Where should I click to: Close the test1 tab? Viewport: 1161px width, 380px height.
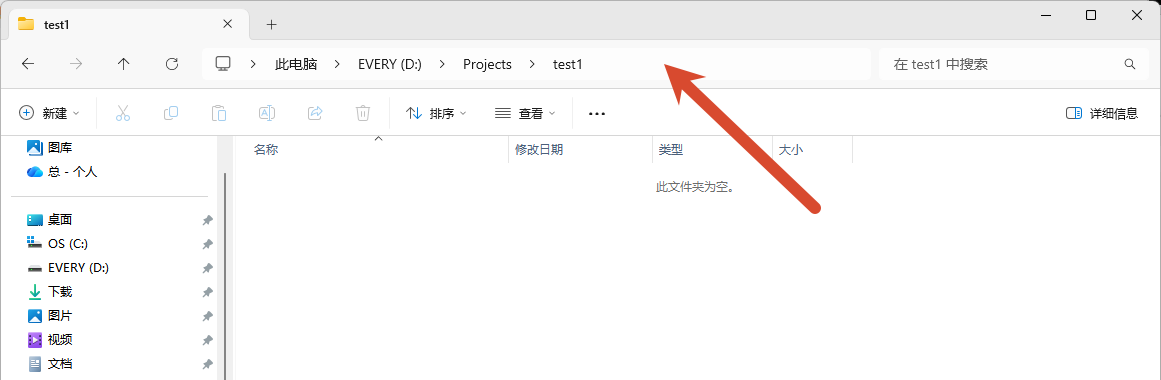pos(227,24)
